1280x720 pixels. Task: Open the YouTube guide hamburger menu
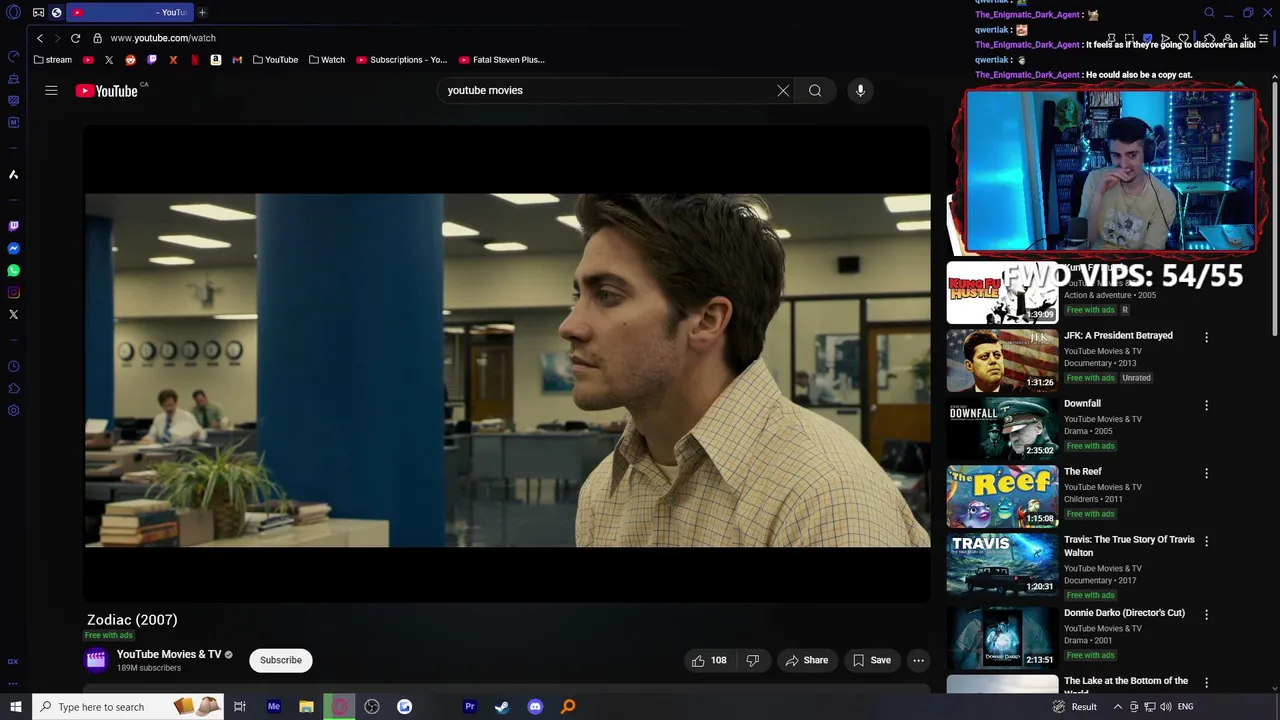51,90
